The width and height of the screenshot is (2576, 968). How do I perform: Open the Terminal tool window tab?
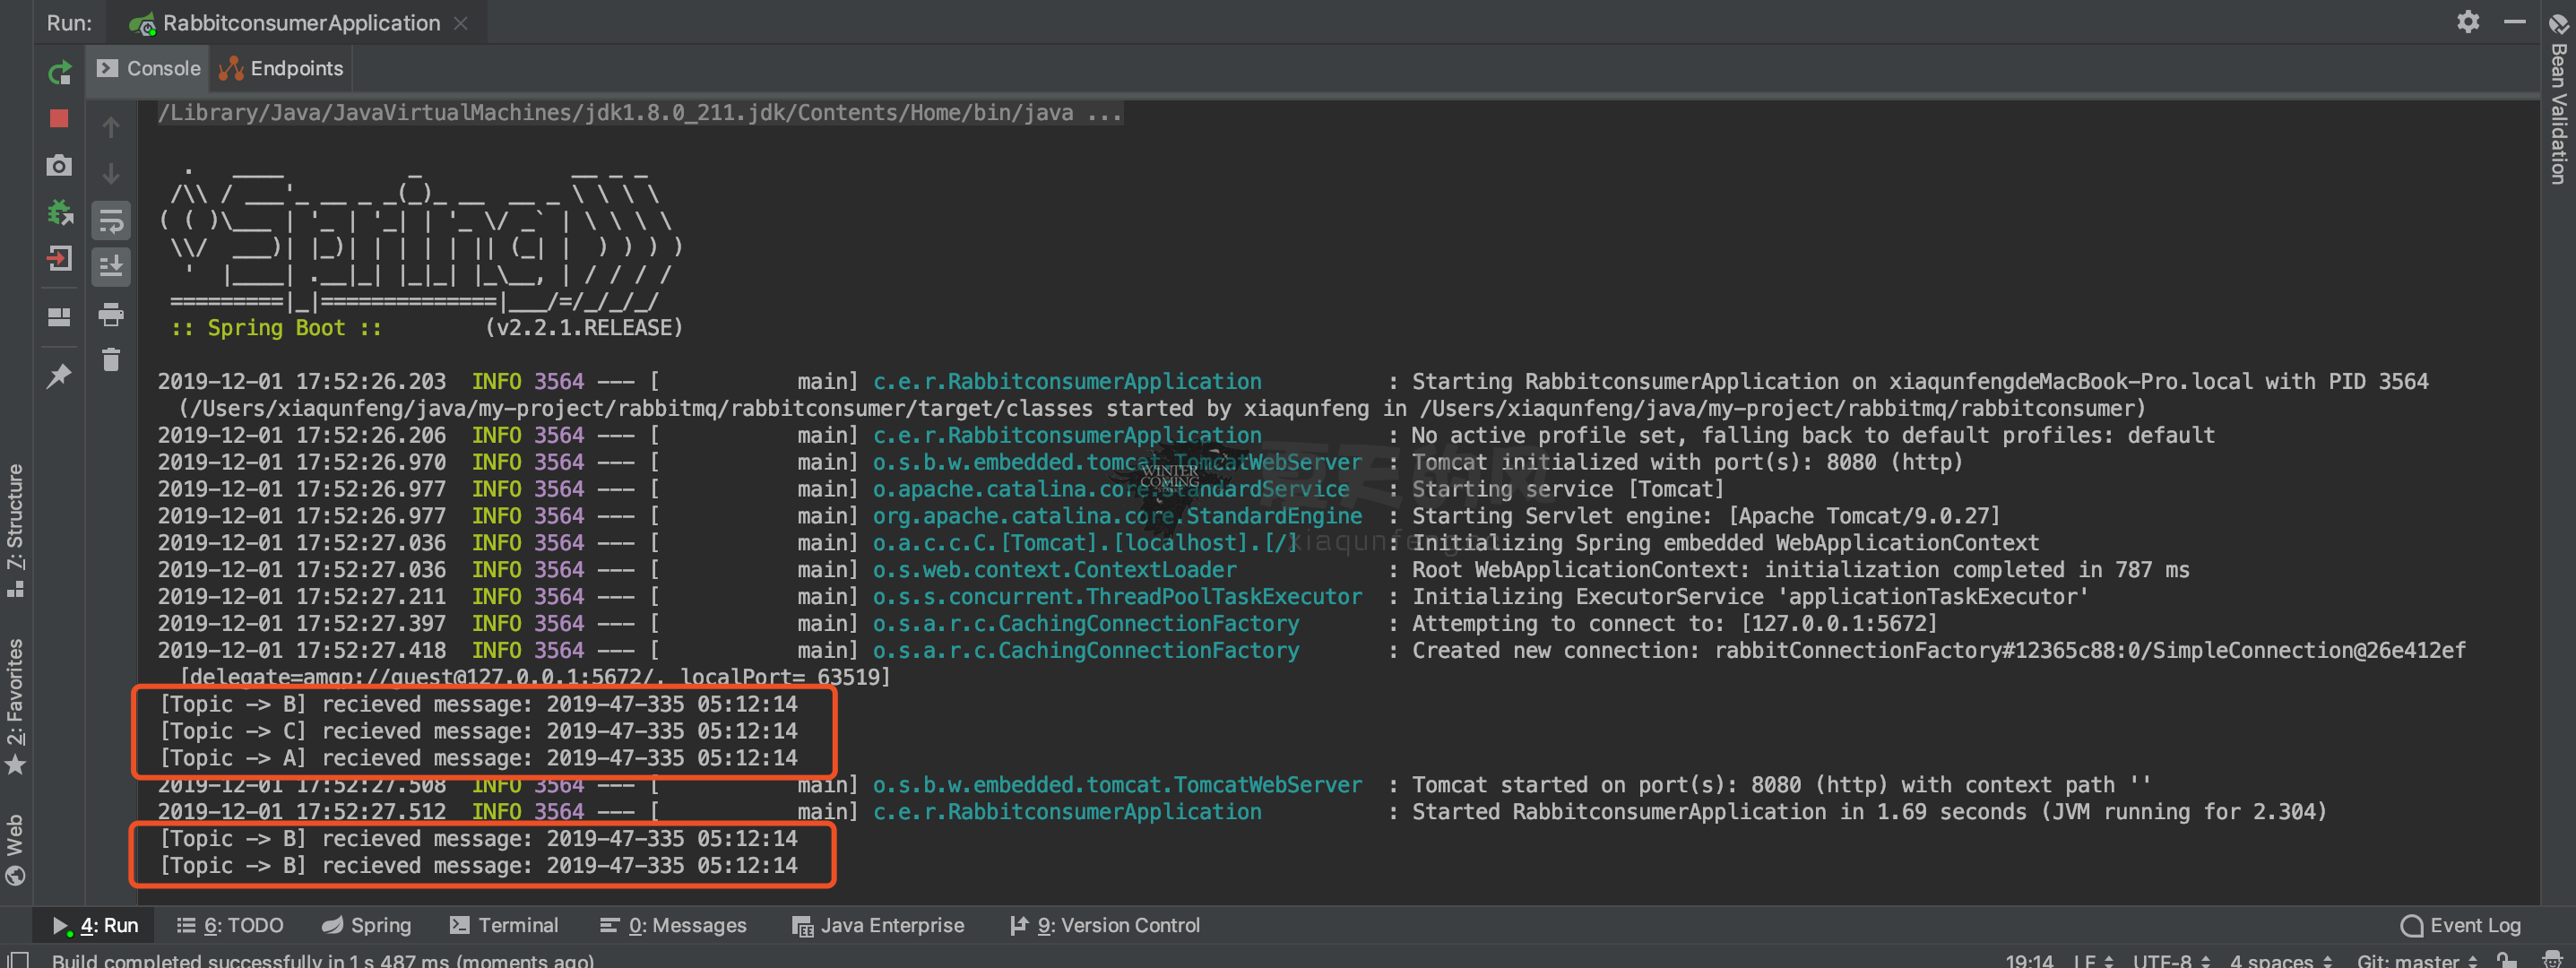click(x=504, y=925)
